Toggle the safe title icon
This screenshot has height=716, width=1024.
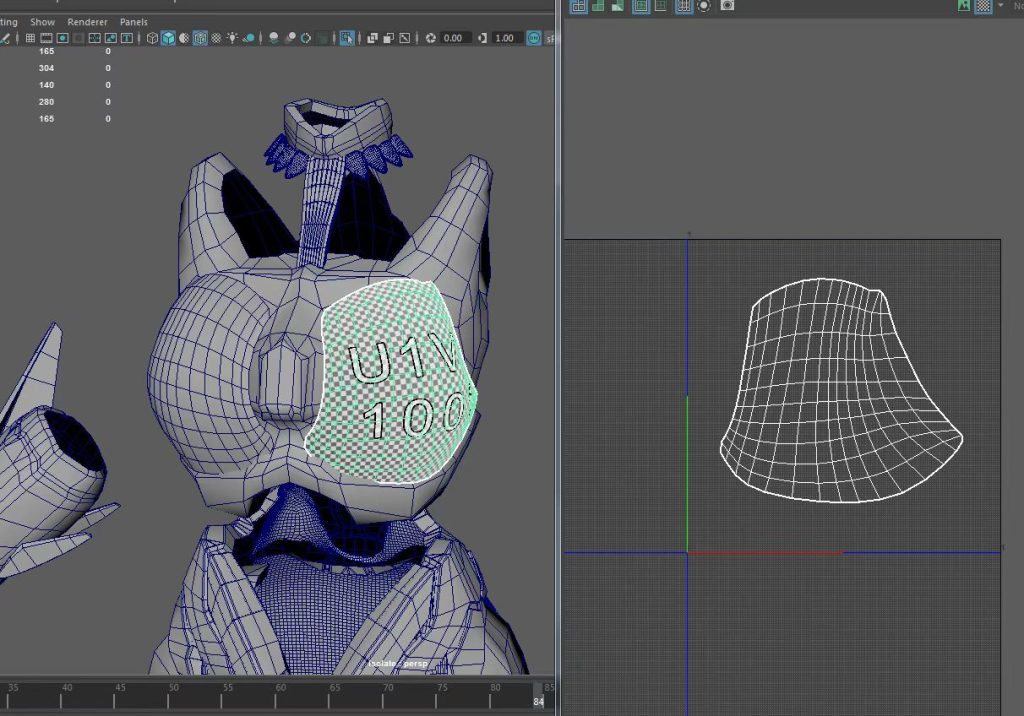click(x=127, y=38)
